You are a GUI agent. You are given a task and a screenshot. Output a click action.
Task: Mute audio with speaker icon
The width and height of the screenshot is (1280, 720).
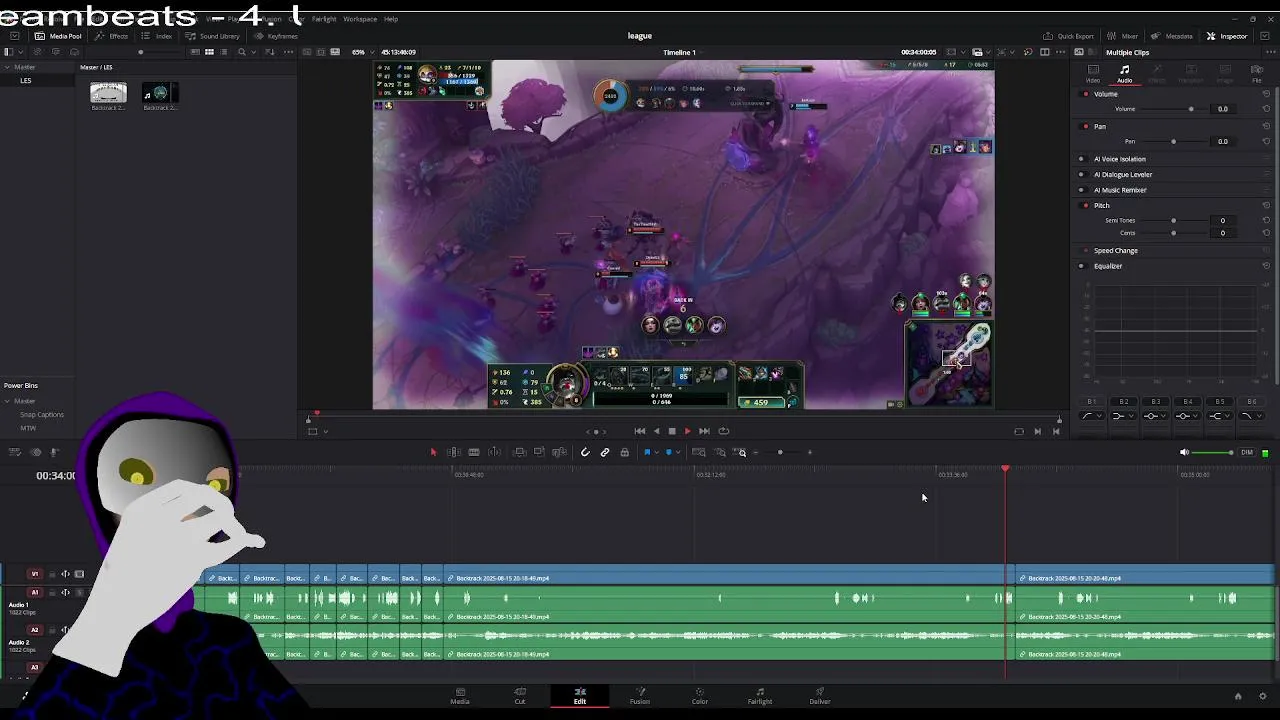coord(1184,452)
